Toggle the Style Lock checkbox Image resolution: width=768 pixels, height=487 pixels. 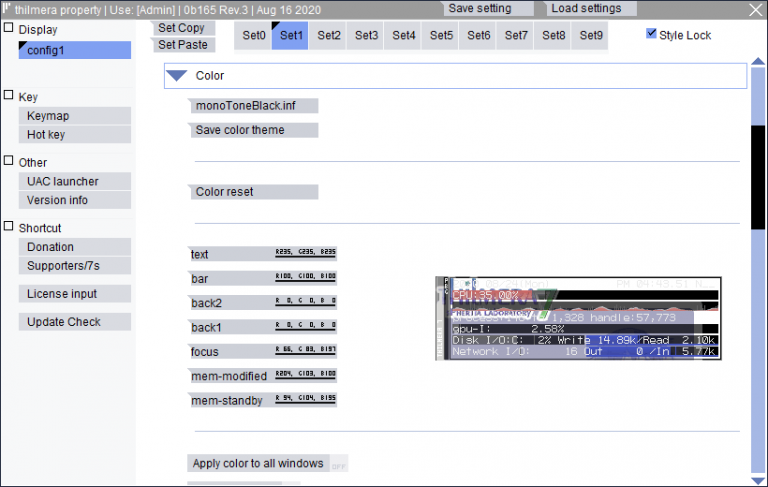click(652, 35)
